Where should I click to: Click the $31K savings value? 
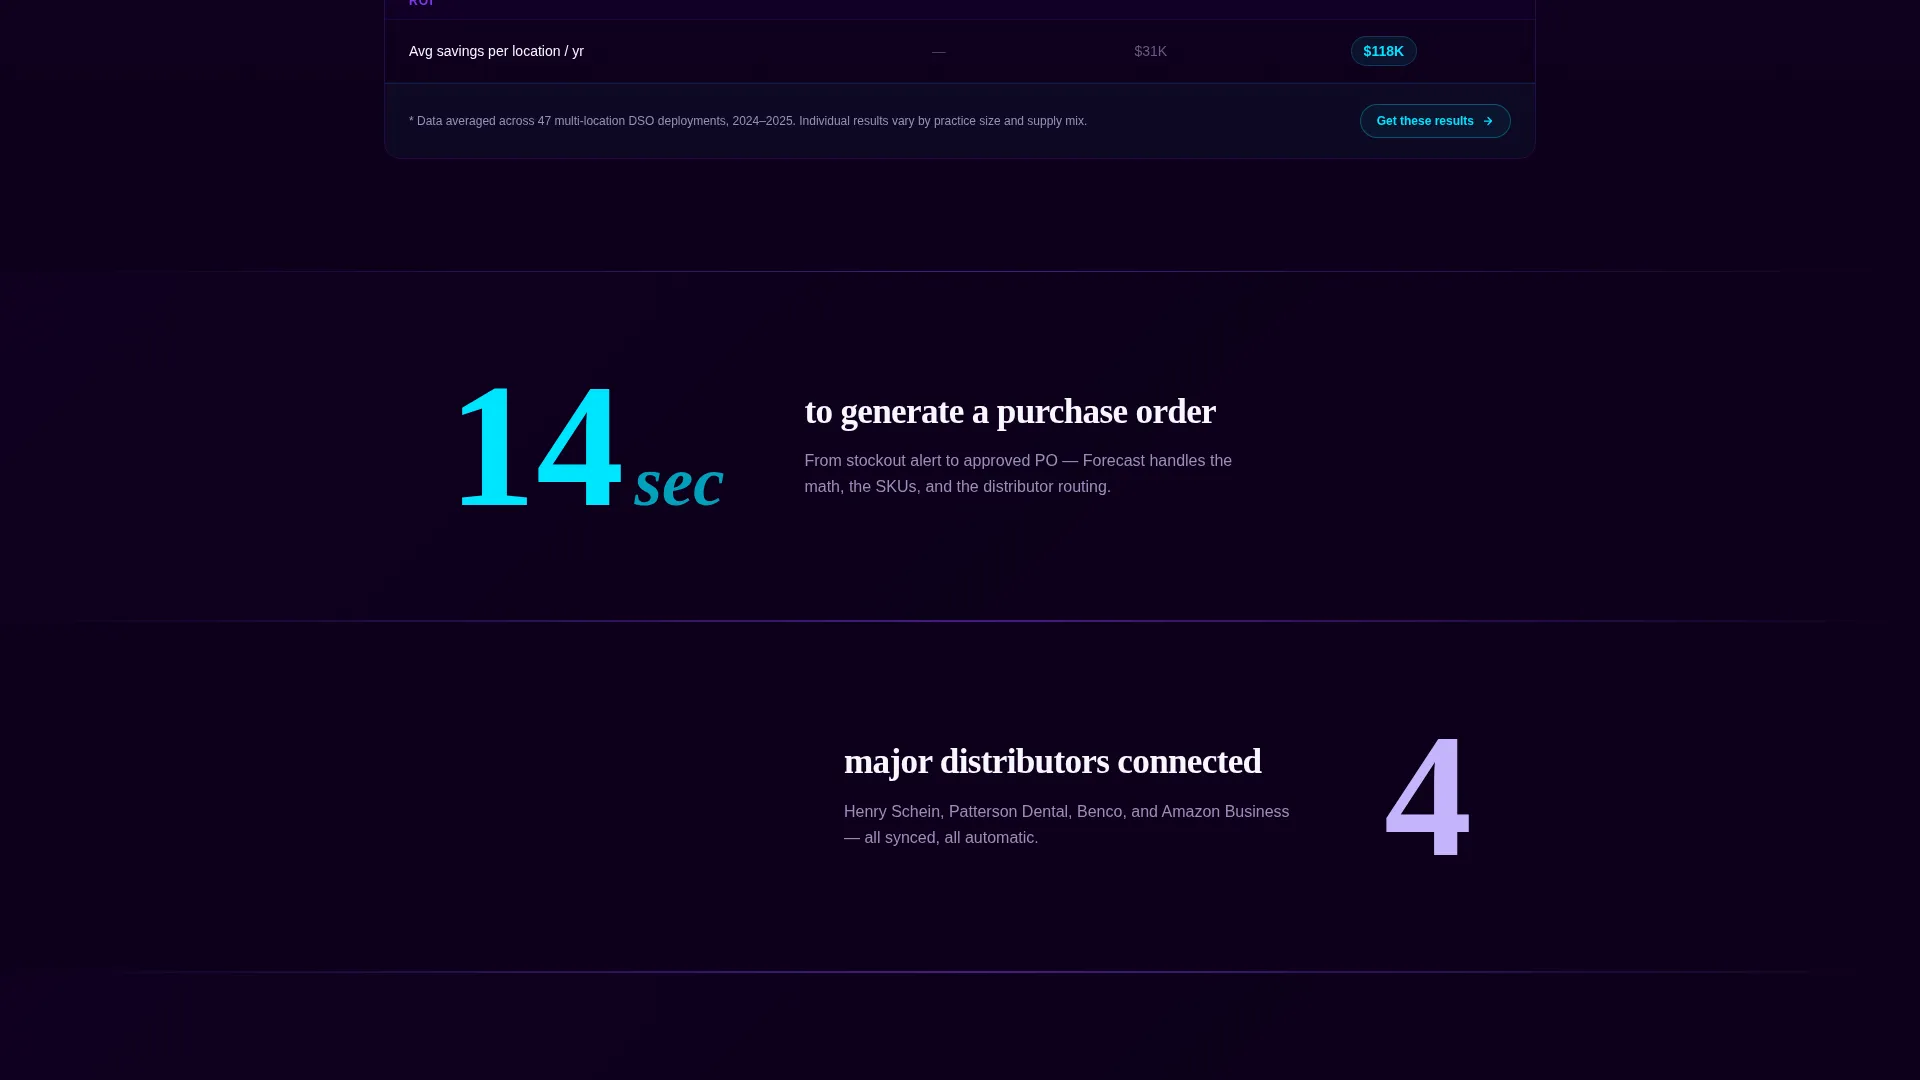pos(1150,51)
